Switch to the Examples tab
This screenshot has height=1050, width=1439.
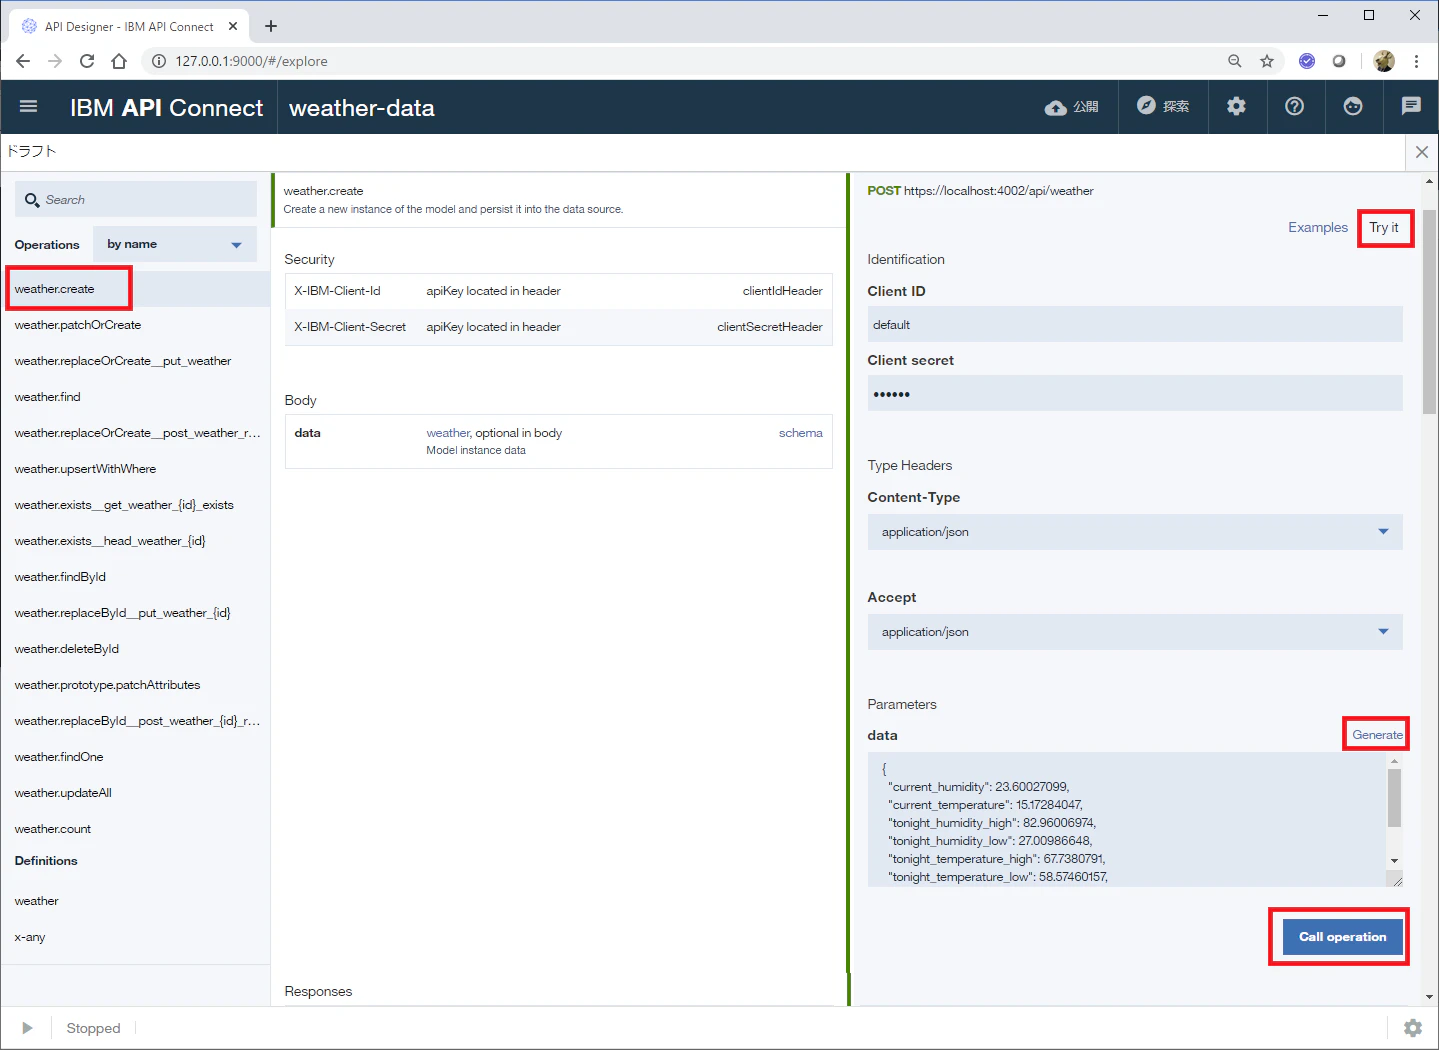[x=1318, y=228]
